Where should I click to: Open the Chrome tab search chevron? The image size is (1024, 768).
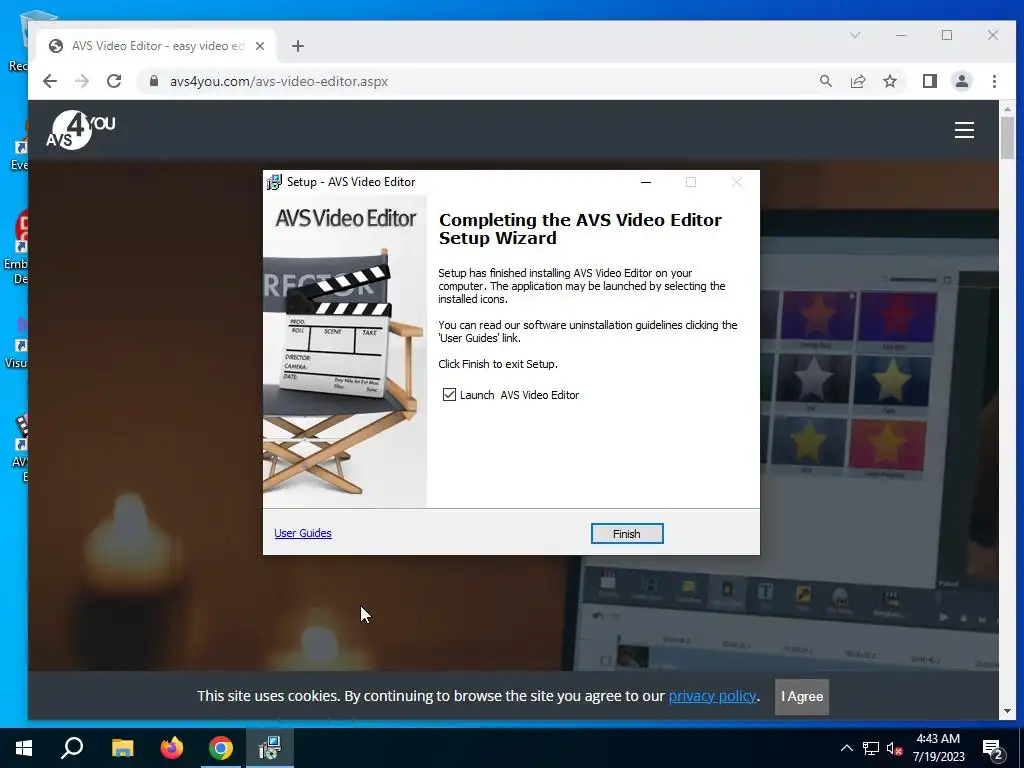(854, 35)
